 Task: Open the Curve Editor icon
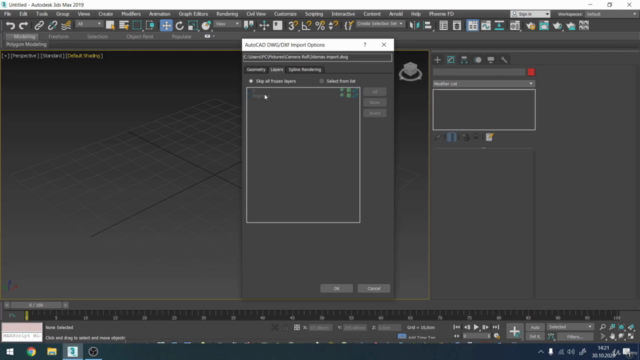click(486, 26)
